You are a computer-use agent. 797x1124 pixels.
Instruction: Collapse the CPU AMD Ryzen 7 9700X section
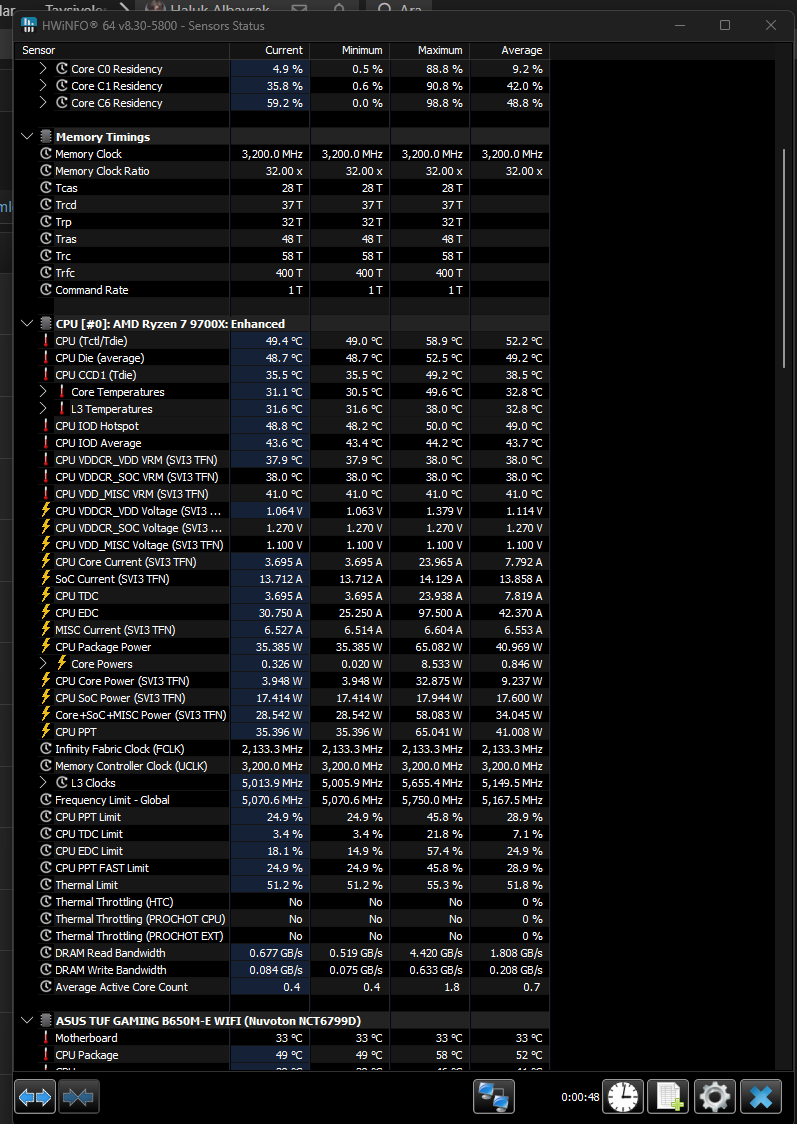click(x=27, y=324)
